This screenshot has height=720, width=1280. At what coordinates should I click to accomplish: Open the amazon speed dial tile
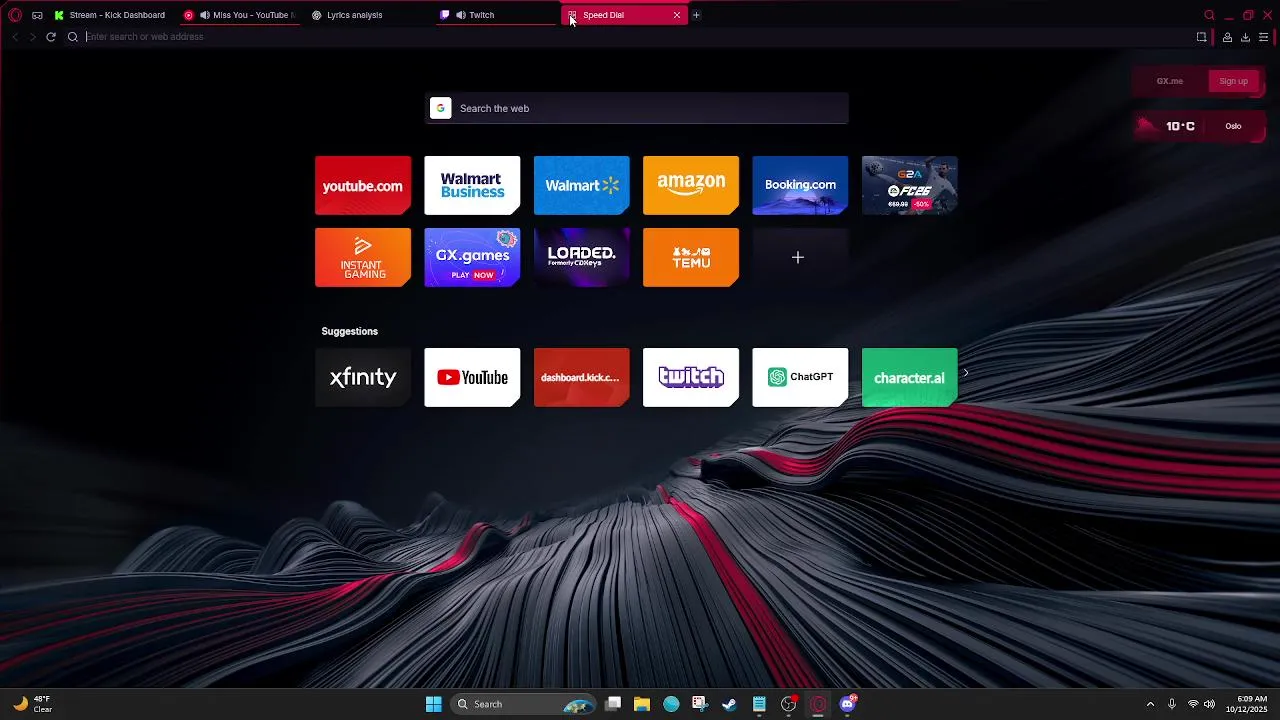(x=691, y=185)
